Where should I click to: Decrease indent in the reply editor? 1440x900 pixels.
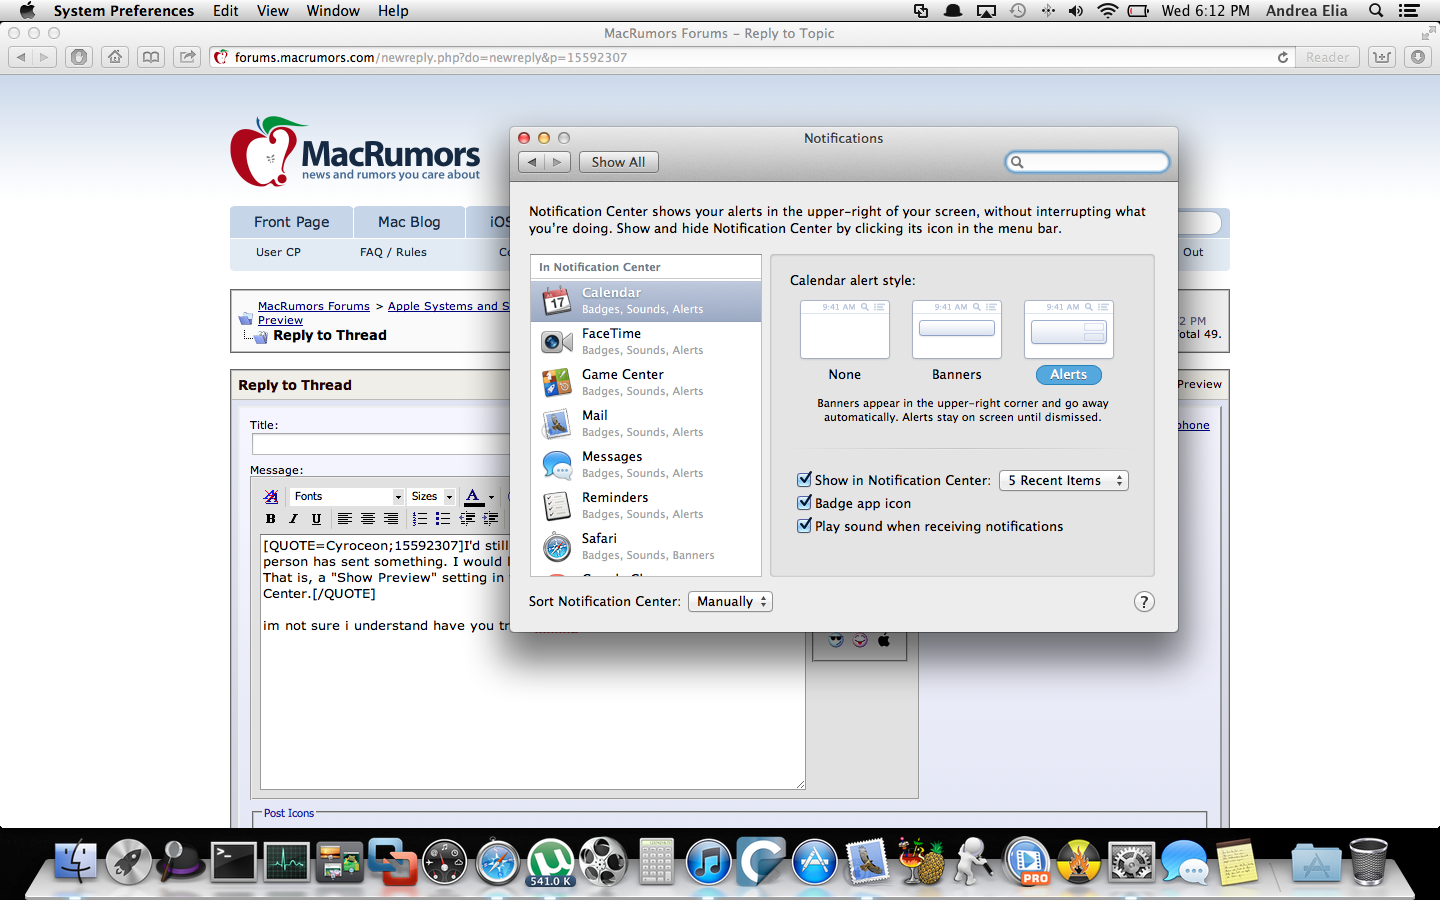[467, 519]
